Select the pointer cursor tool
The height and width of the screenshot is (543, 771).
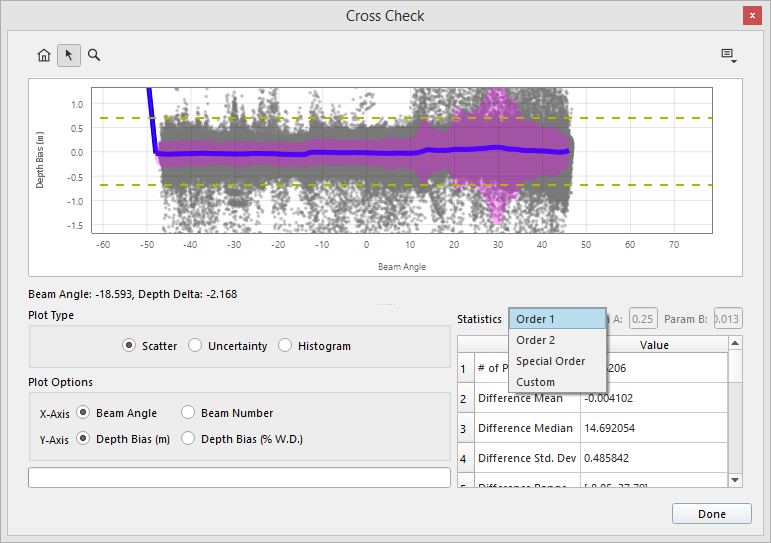point(69,55)
